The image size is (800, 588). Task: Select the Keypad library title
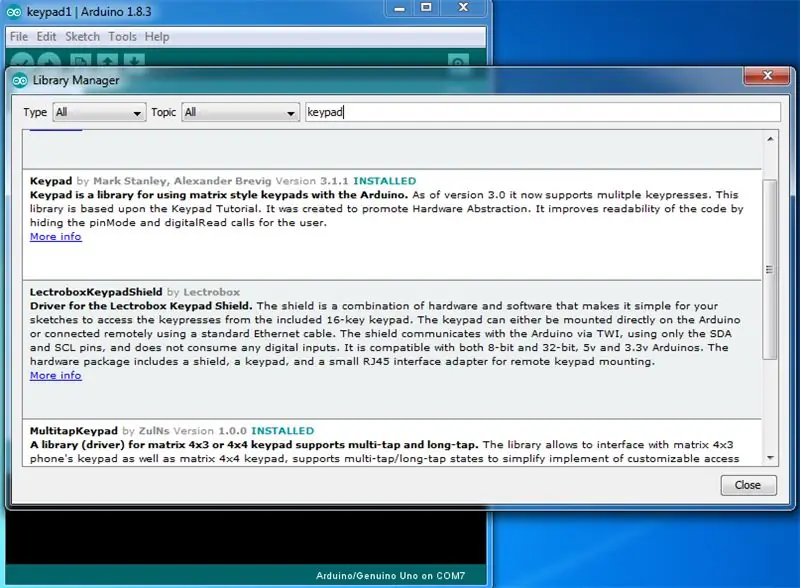(x=51, y=181)
